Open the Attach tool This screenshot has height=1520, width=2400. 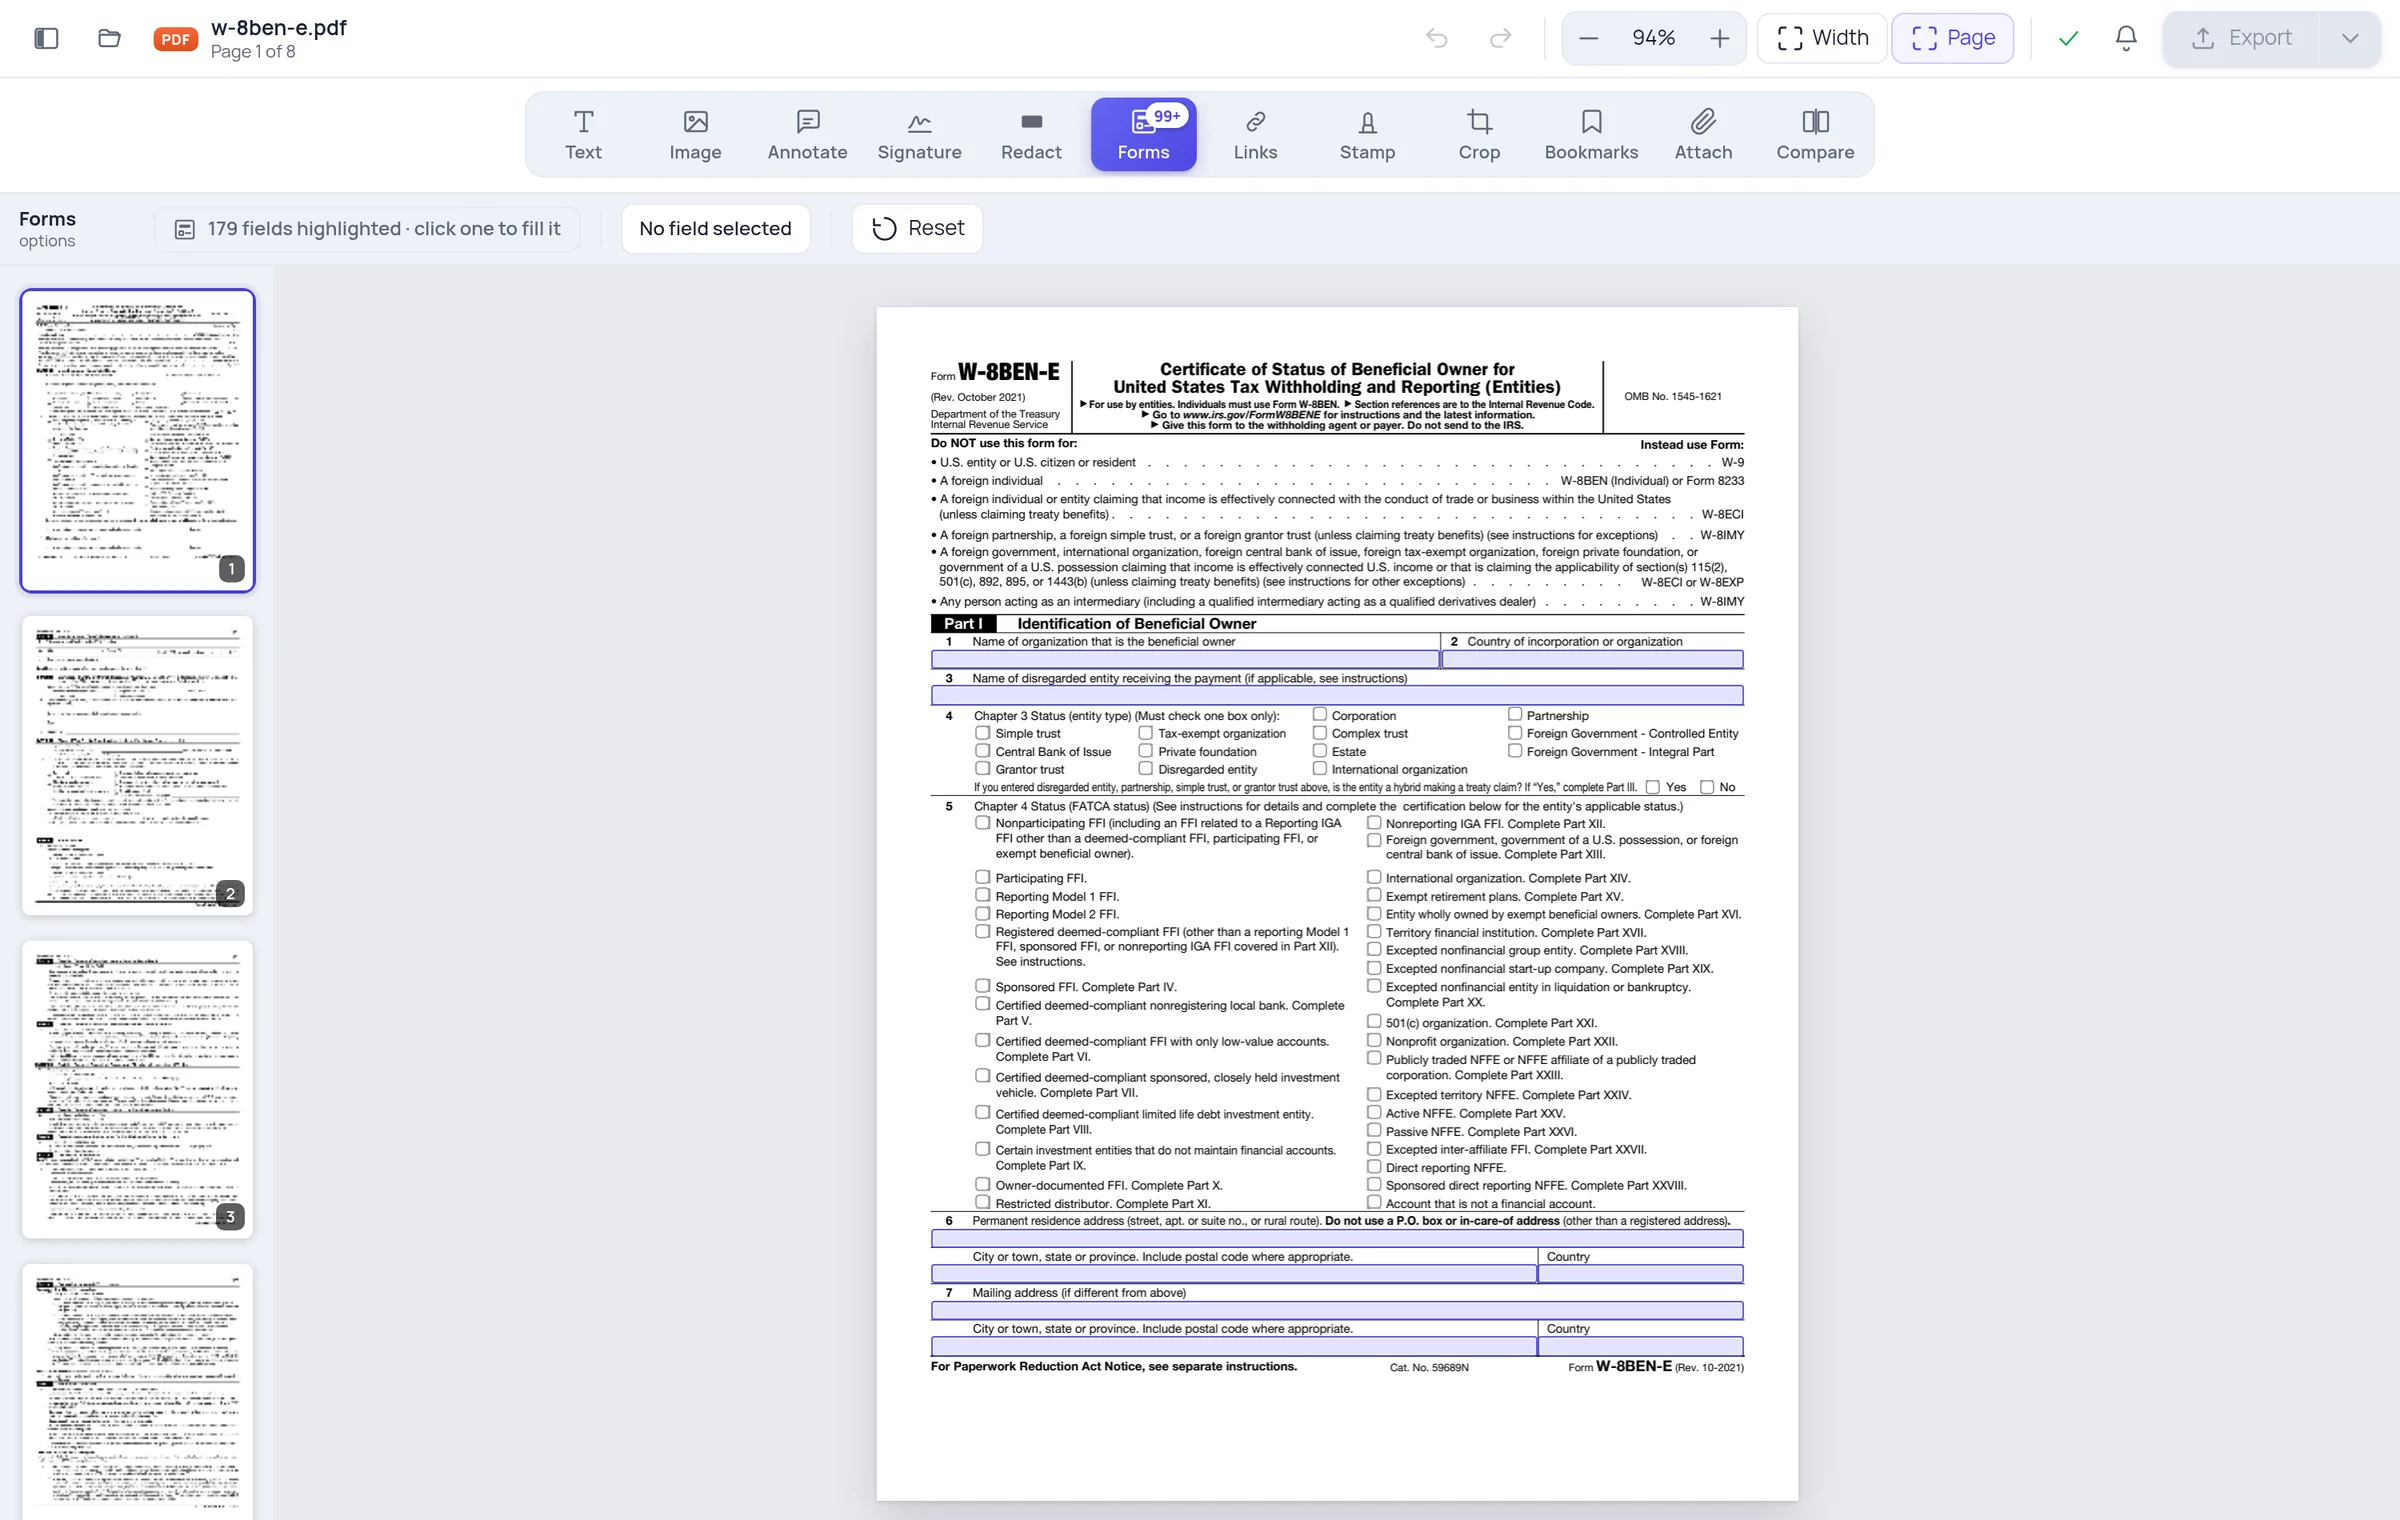tap(1703, 135)
